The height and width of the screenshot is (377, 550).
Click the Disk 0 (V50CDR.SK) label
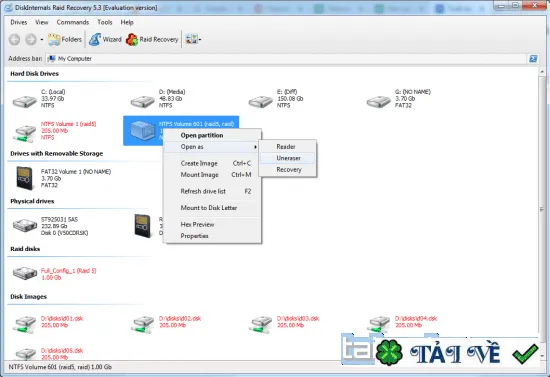65,233
